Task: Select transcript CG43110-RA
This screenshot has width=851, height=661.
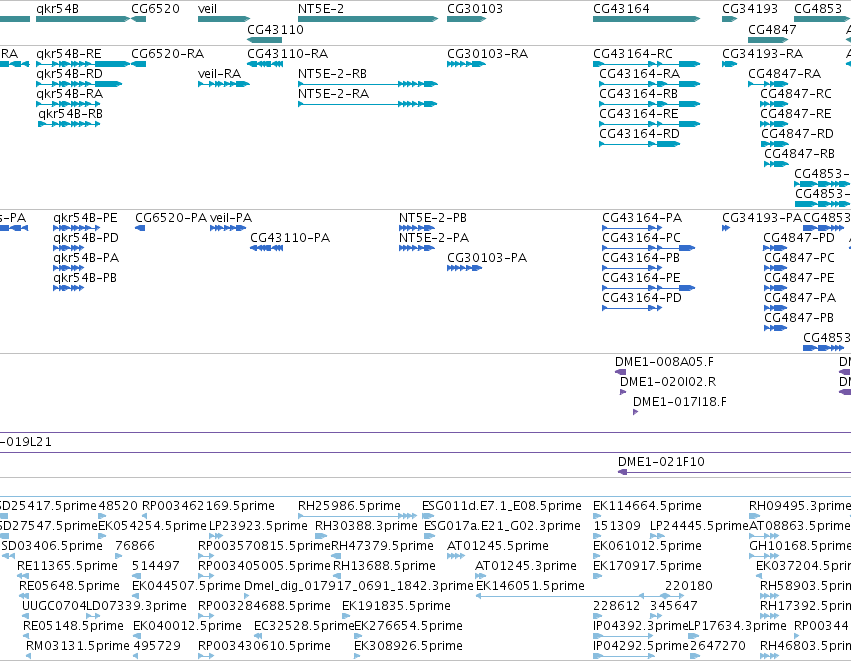Action: 288,54
